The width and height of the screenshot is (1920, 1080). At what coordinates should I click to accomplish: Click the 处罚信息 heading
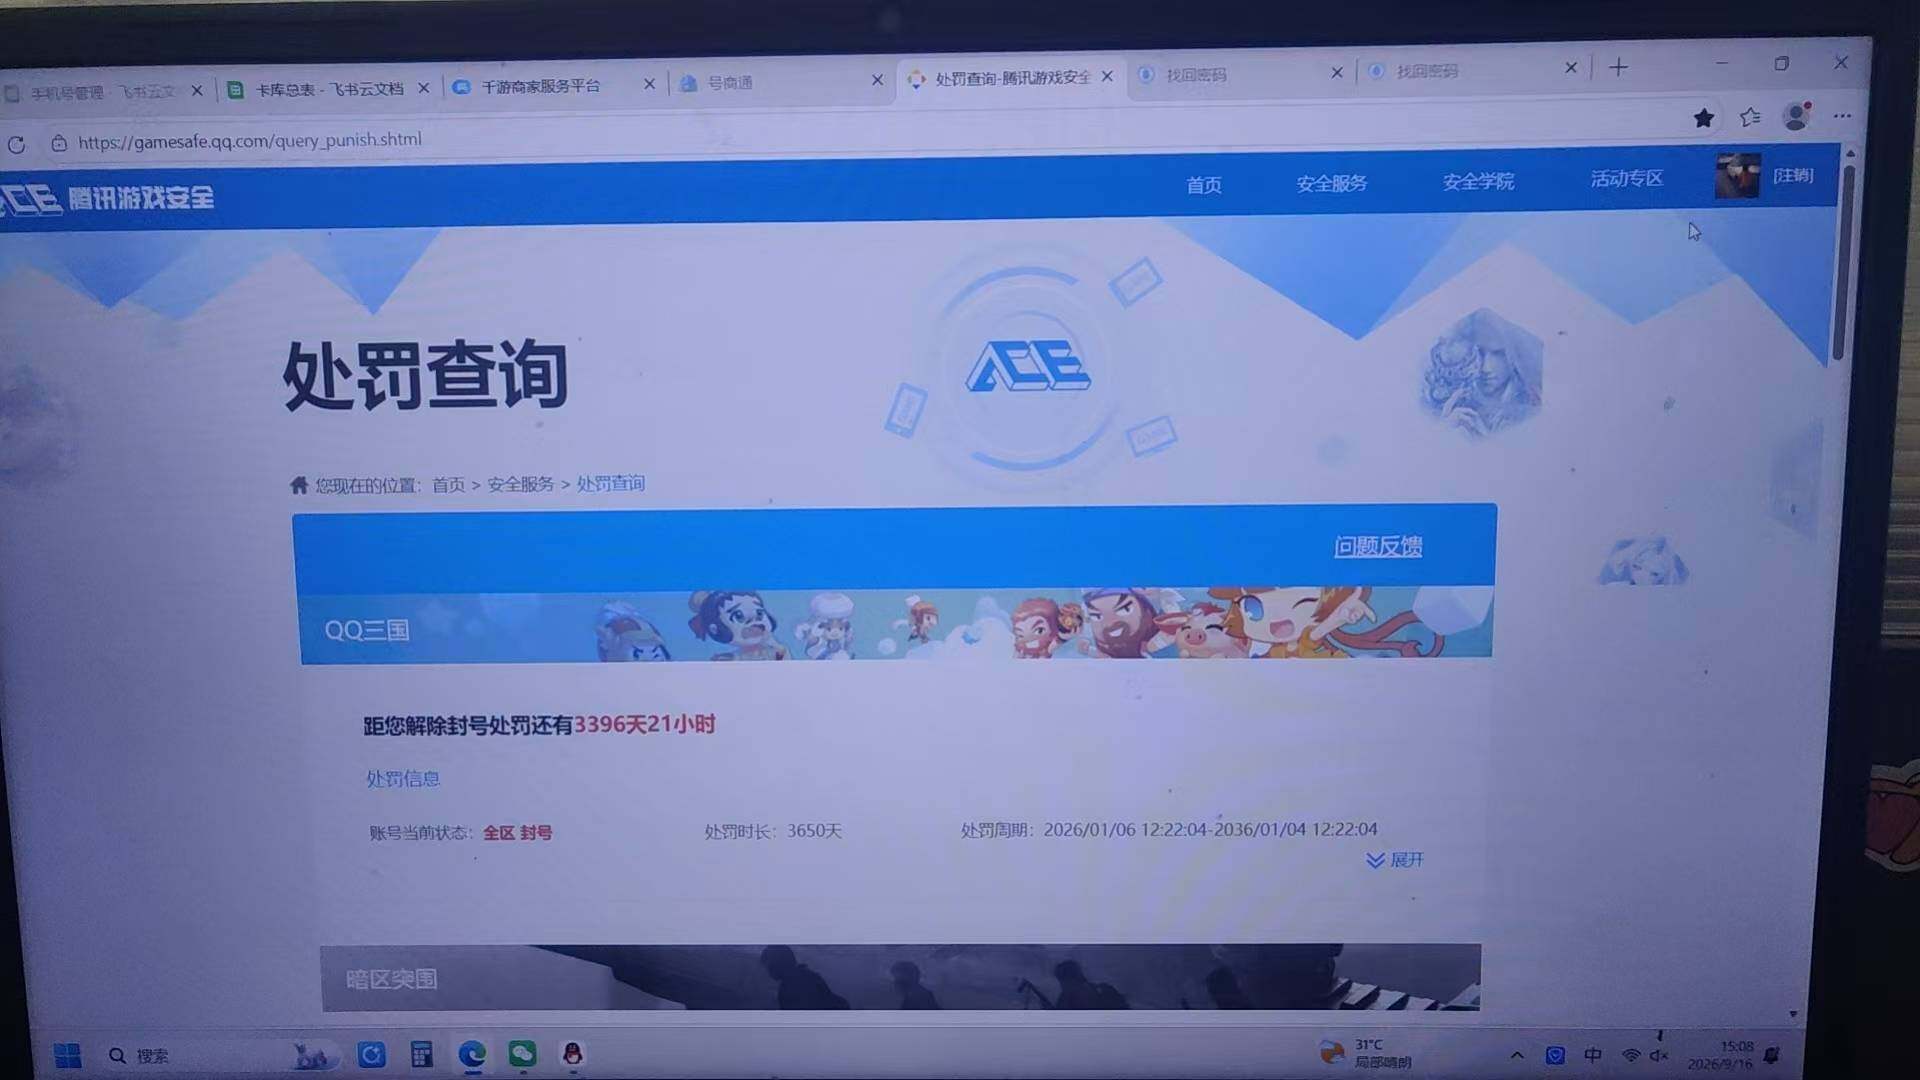pos(402,778)
